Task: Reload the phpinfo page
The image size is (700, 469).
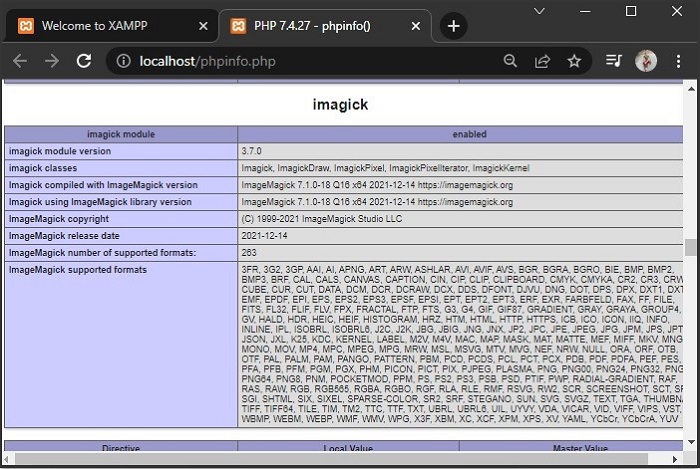Action: 84,61
